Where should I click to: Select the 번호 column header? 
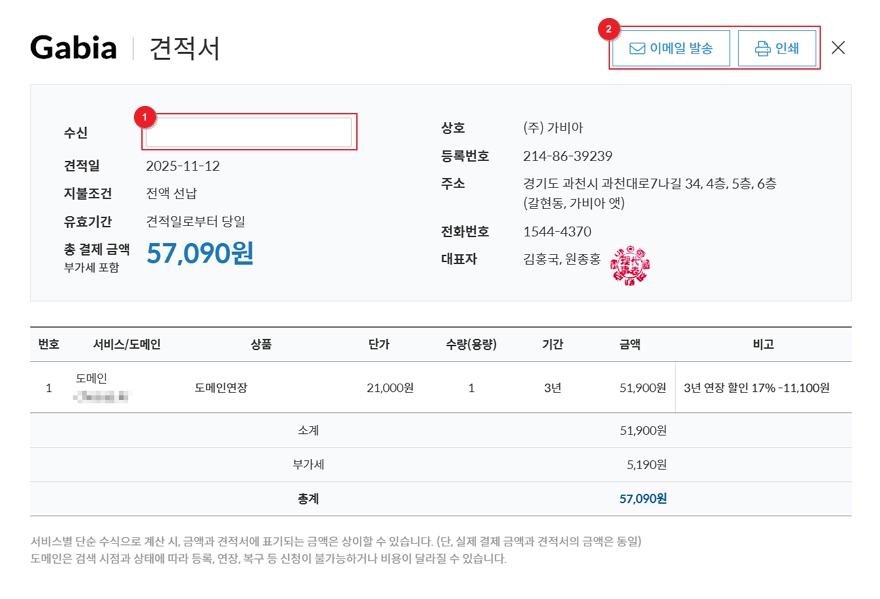tap(49, 344)
